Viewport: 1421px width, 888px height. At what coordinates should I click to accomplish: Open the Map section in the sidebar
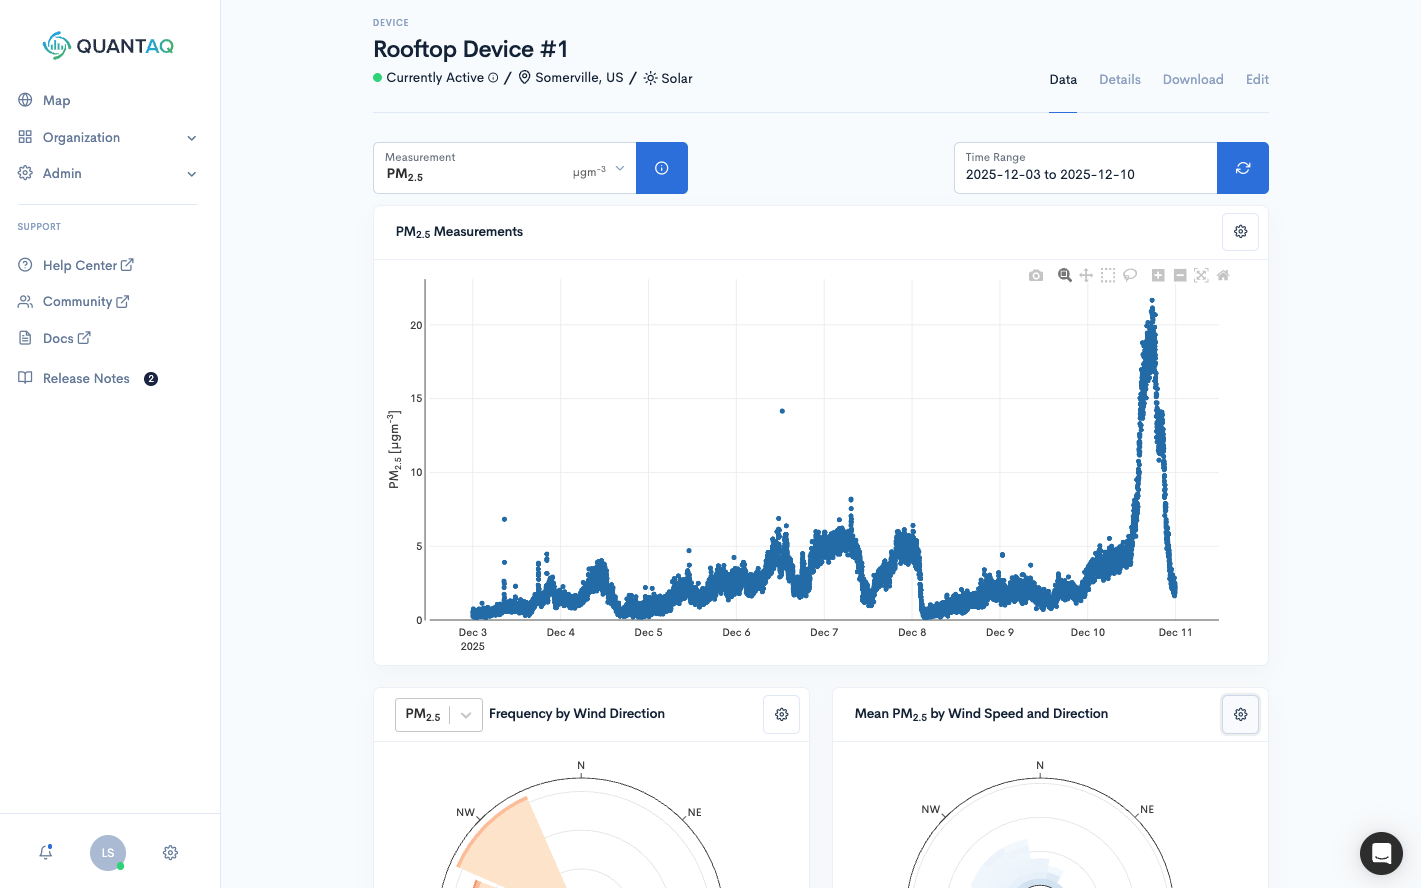(x=57, y=100)
